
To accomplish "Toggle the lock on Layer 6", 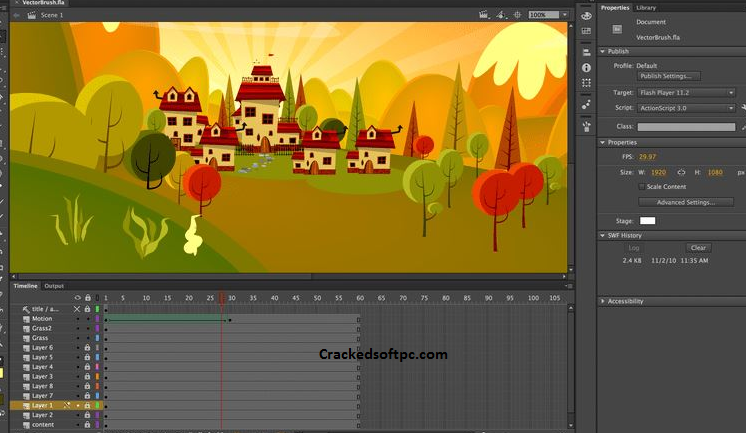I will coord(88,348).
